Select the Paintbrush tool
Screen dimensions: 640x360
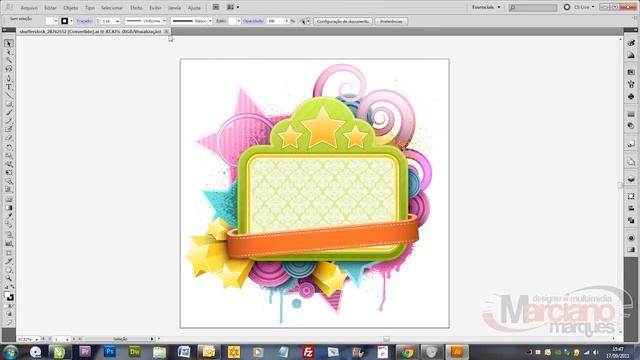coord(9,113)
